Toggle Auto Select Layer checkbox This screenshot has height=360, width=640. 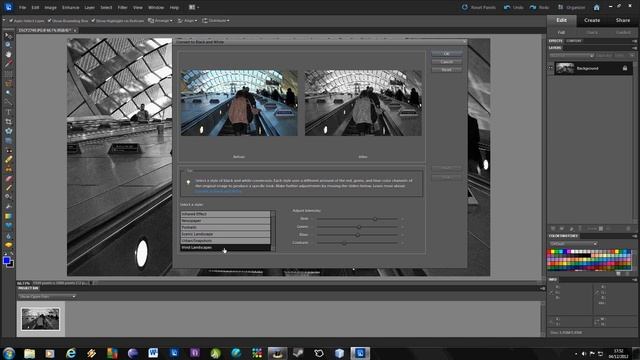[11, 20]
